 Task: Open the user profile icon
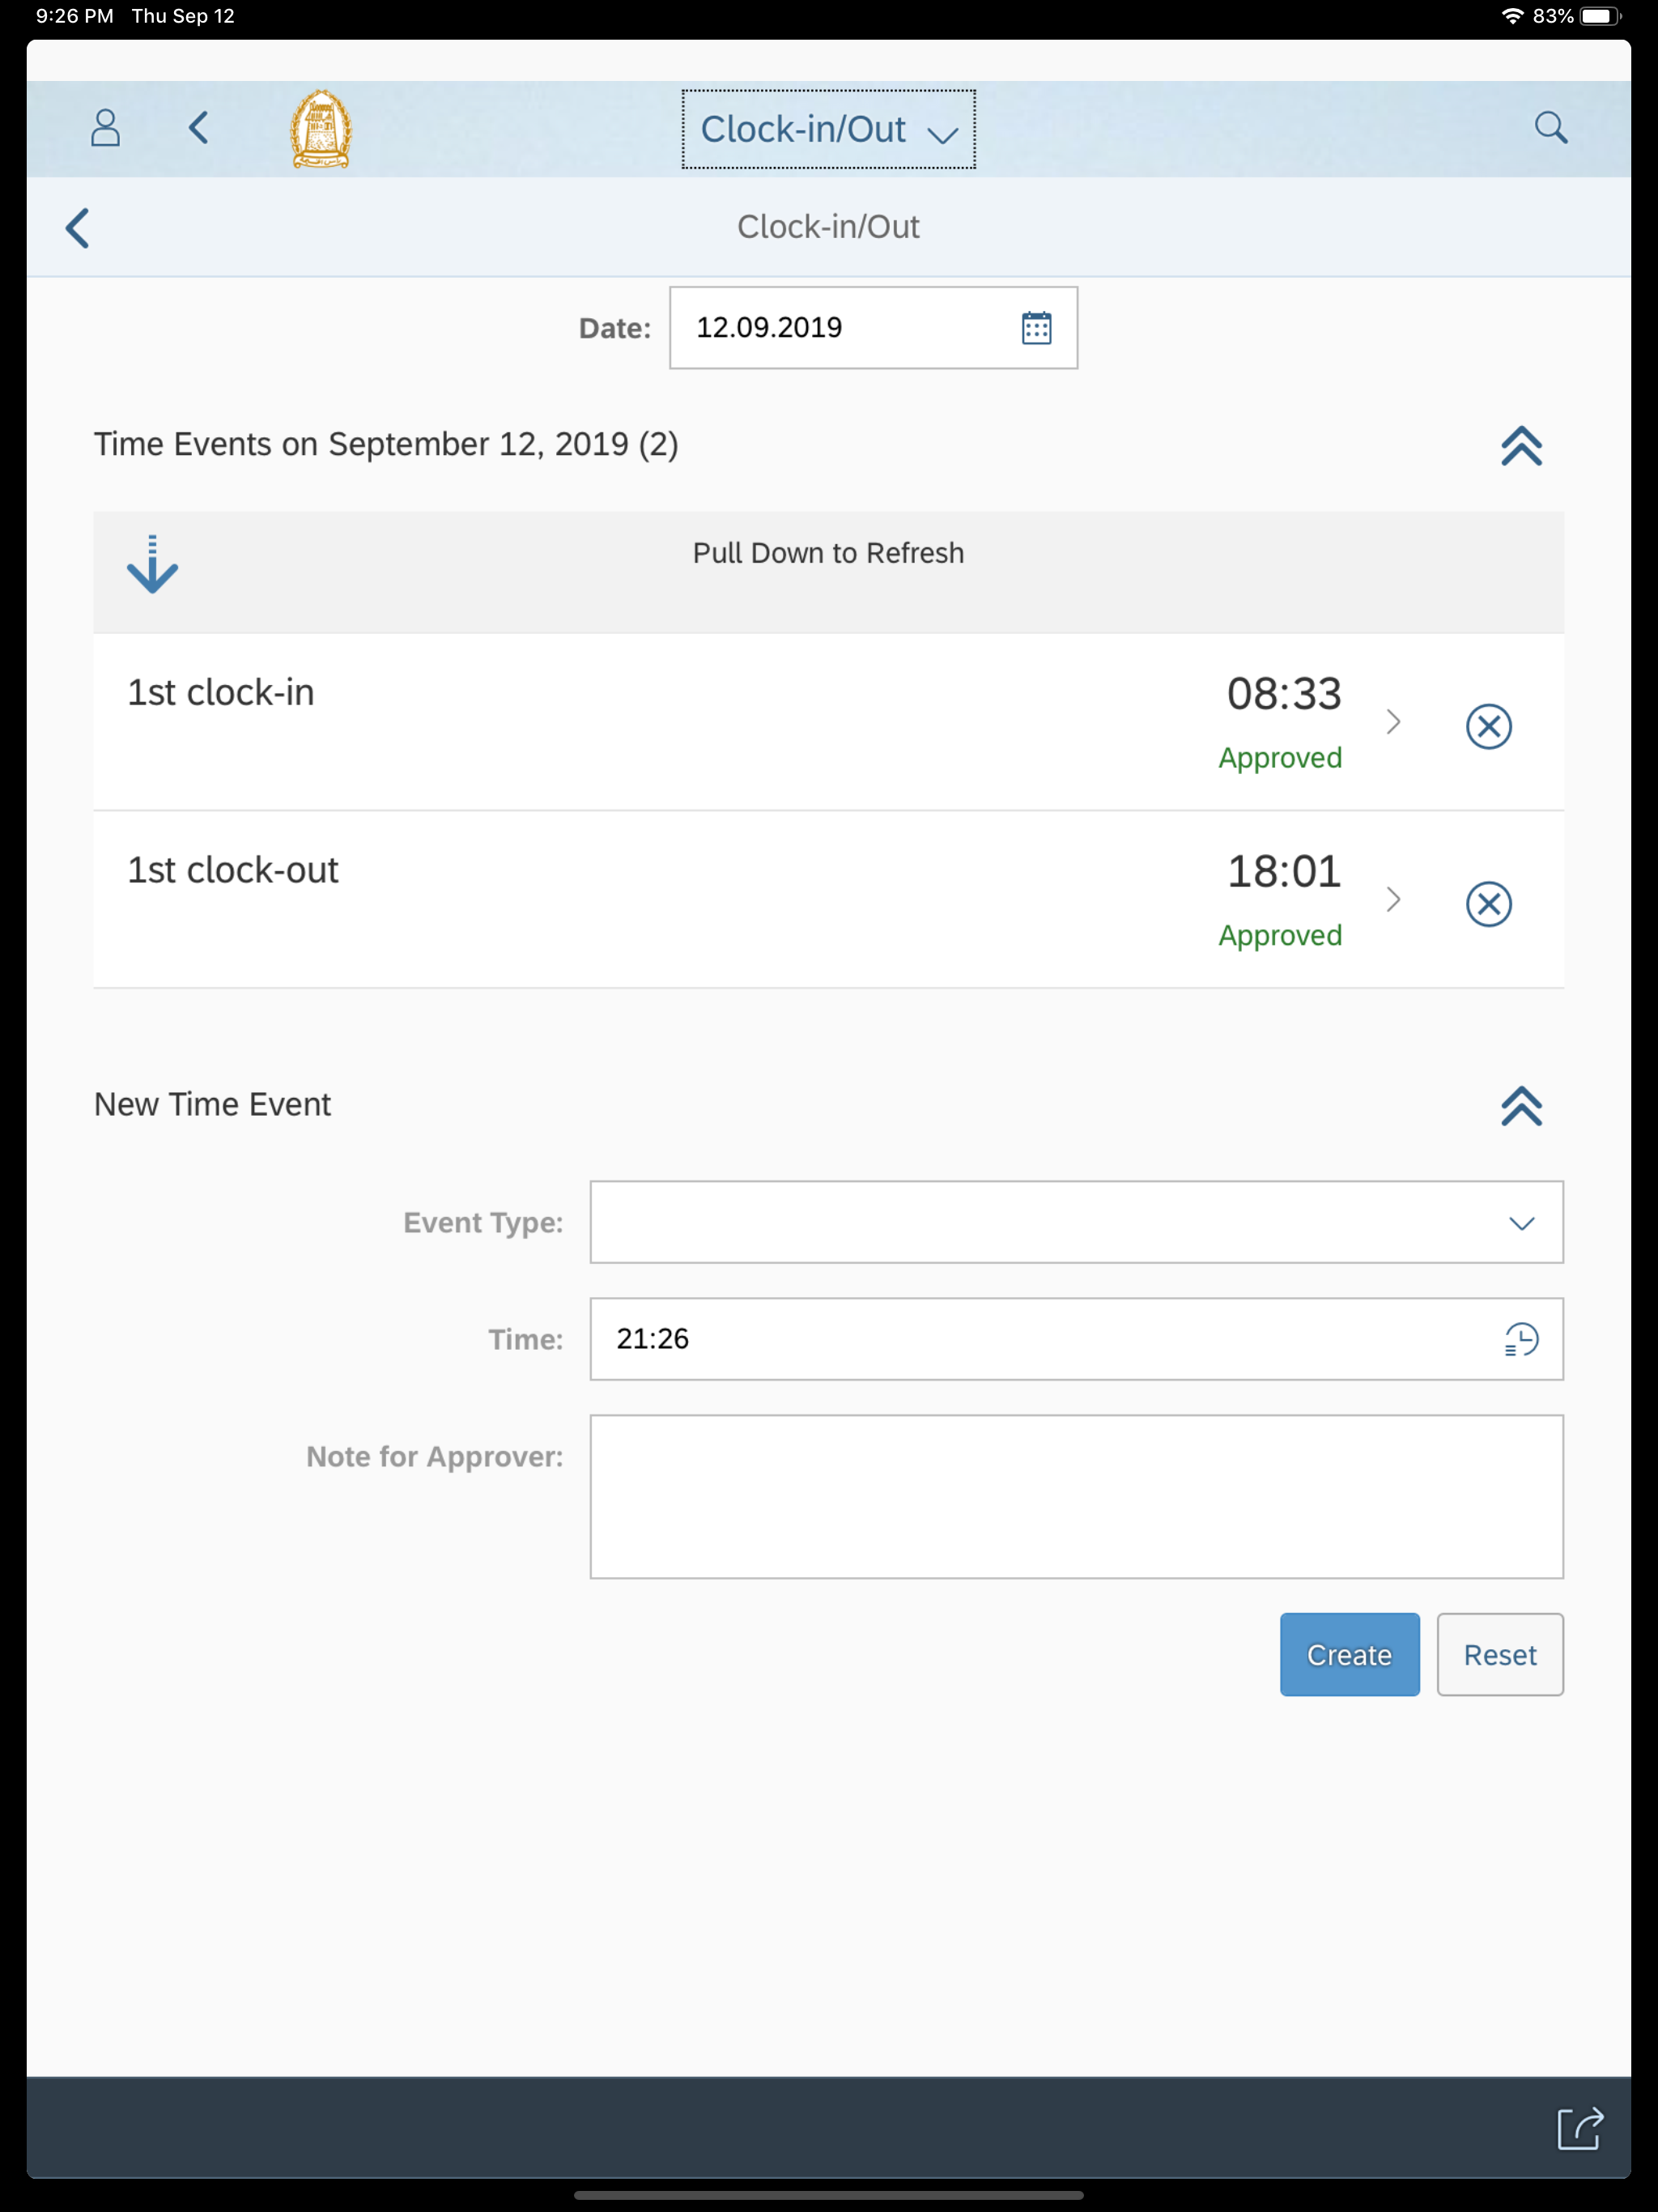pyautogui.click(x=105, y=128)
